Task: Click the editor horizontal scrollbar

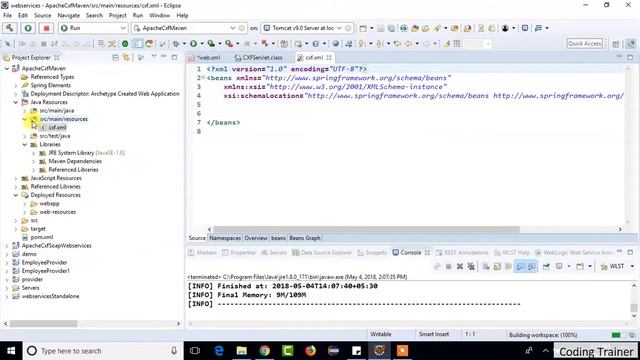Action: click(366, 229)
